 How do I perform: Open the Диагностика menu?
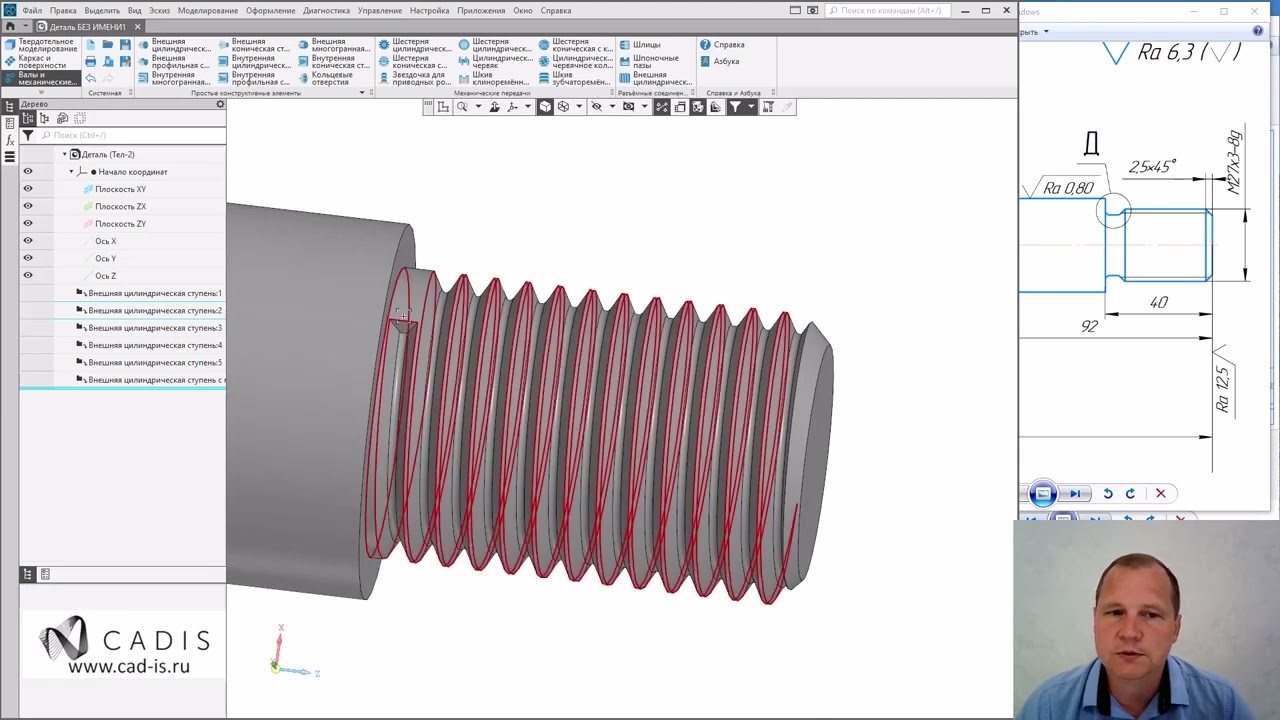[327, 10]
